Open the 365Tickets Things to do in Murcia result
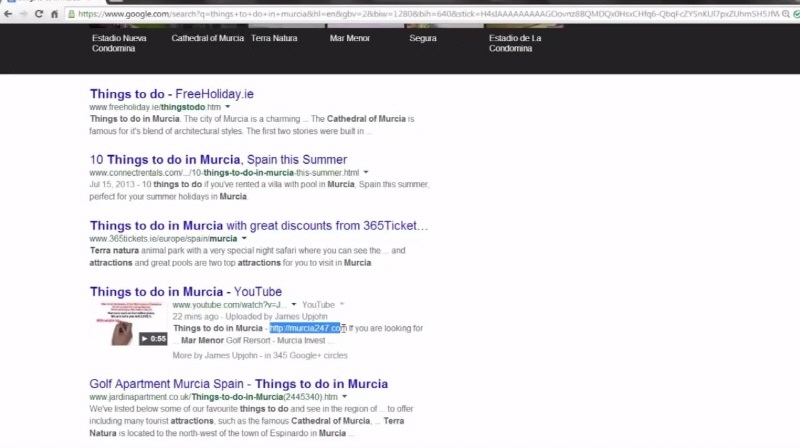 (x=259, y=226)
